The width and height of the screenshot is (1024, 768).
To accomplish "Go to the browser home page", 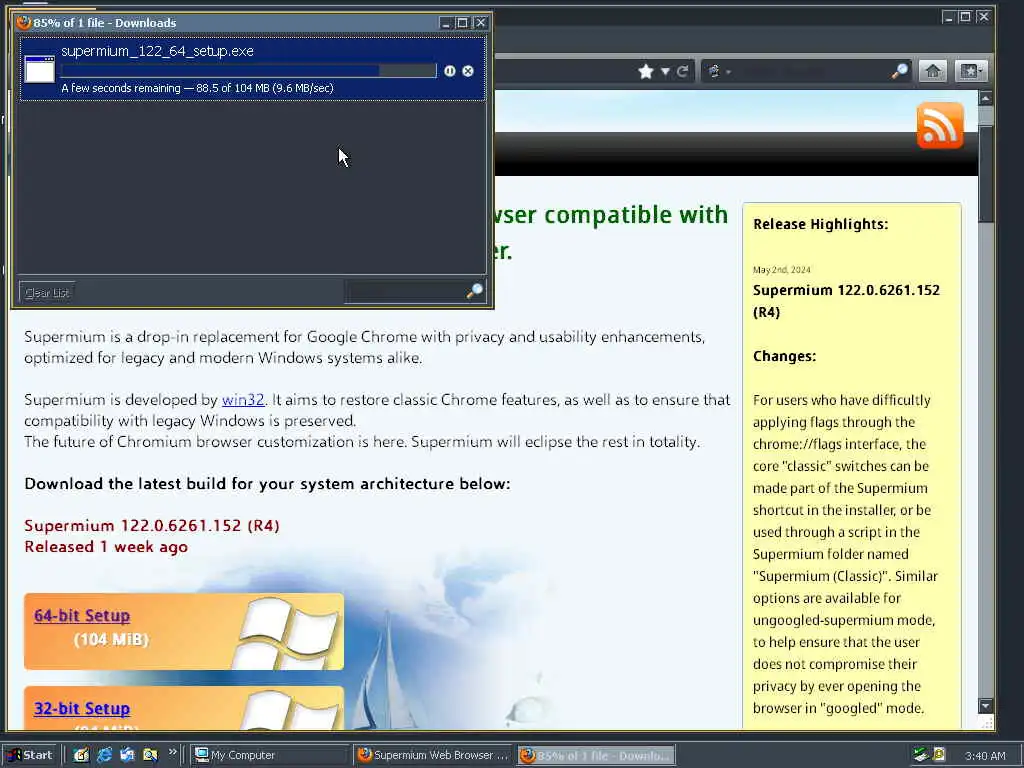I will (x=933, y=71).
